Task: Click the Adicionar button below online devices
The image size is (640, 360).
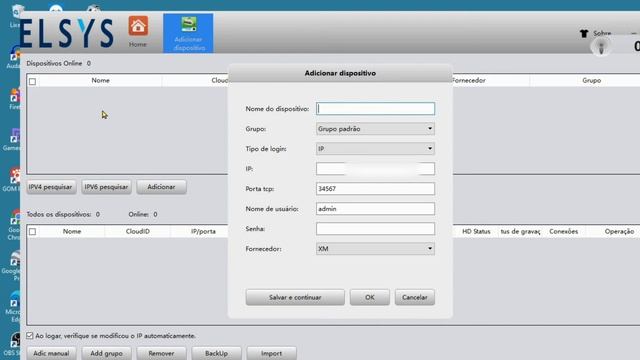Action: 161,187
